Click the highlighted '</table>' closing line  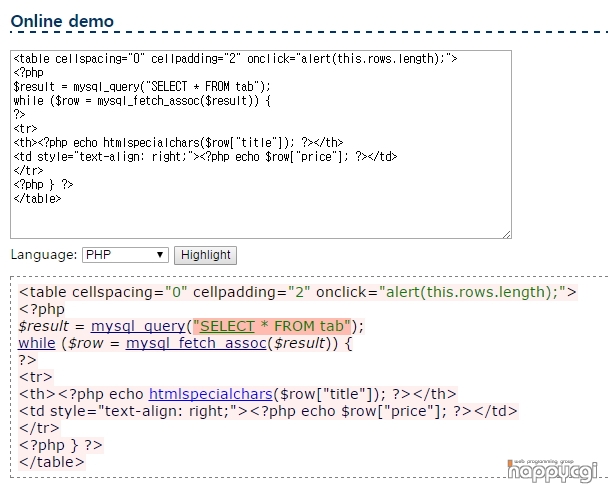point(52,462)
